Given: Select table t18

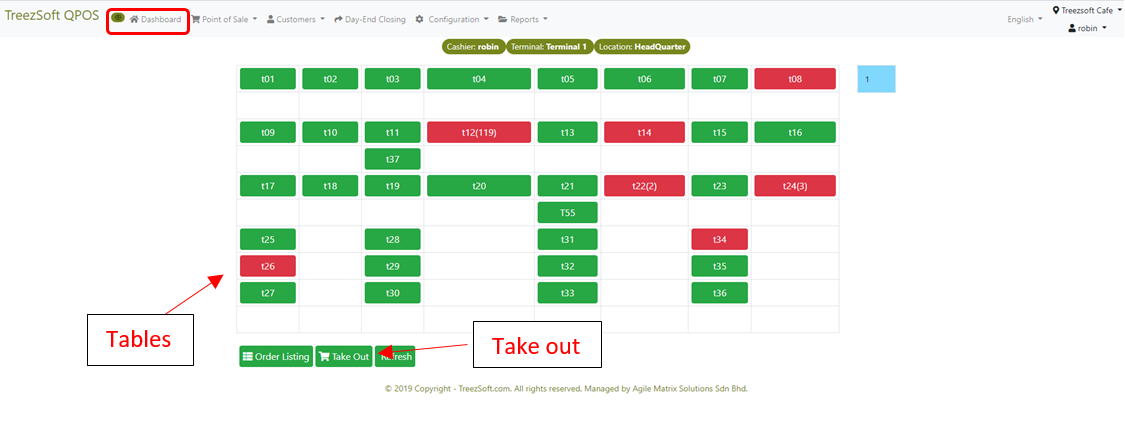Looking at the screenshot, I should (330, 186).
